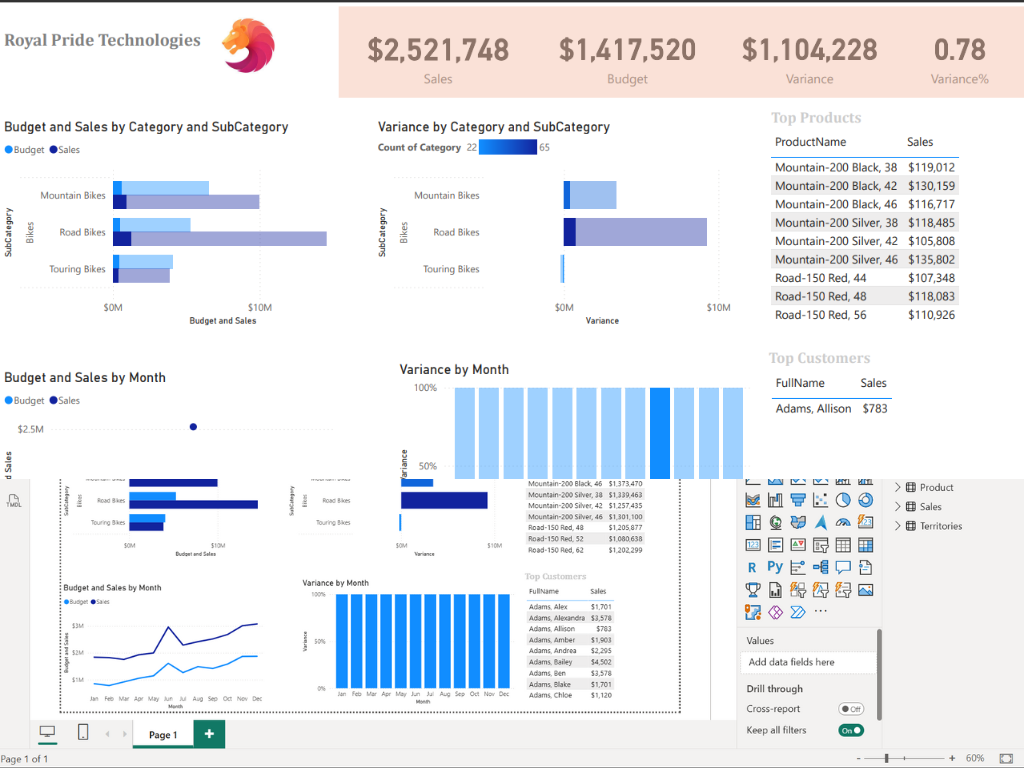Click FullName column header in Top Customers

(799, 383)
